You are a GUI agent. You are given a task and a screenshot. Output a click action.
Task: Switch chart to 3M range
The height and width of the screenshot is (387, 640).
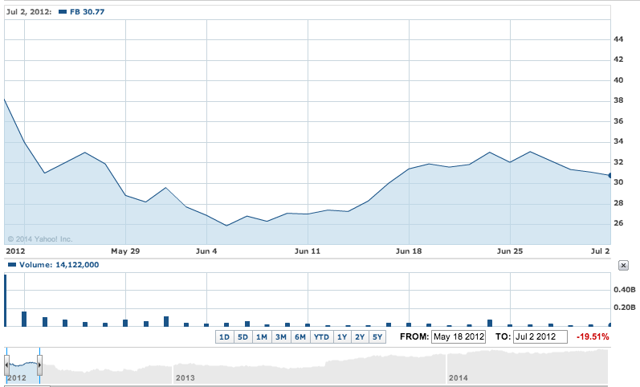(x=281, y=337)
